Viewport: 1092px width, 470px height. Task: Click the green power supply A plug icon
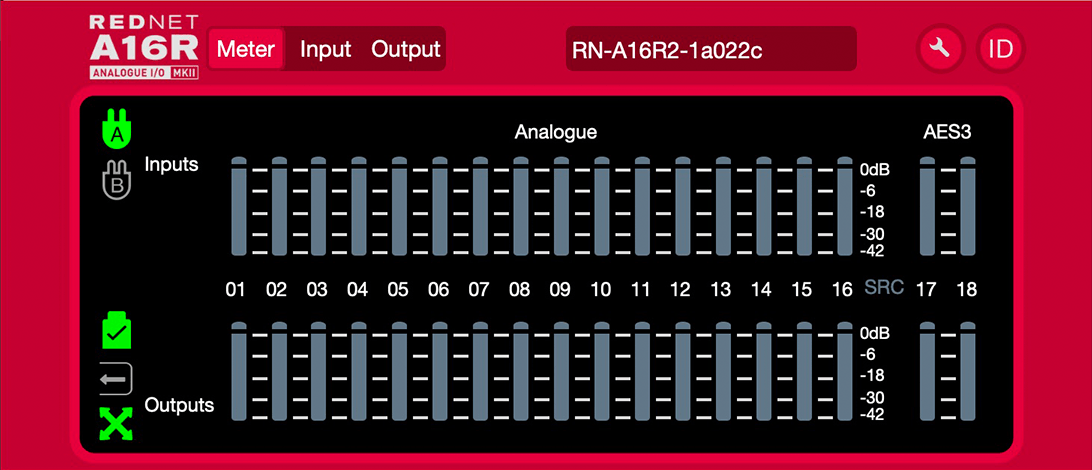click(116, 130)
